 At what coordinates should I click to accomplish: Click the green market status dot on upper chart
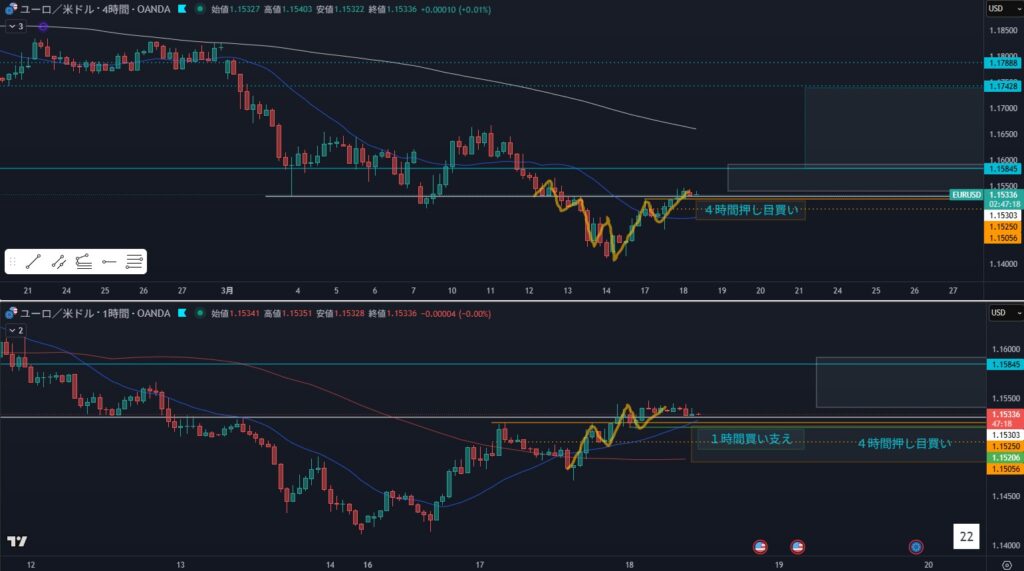[199, 8]
